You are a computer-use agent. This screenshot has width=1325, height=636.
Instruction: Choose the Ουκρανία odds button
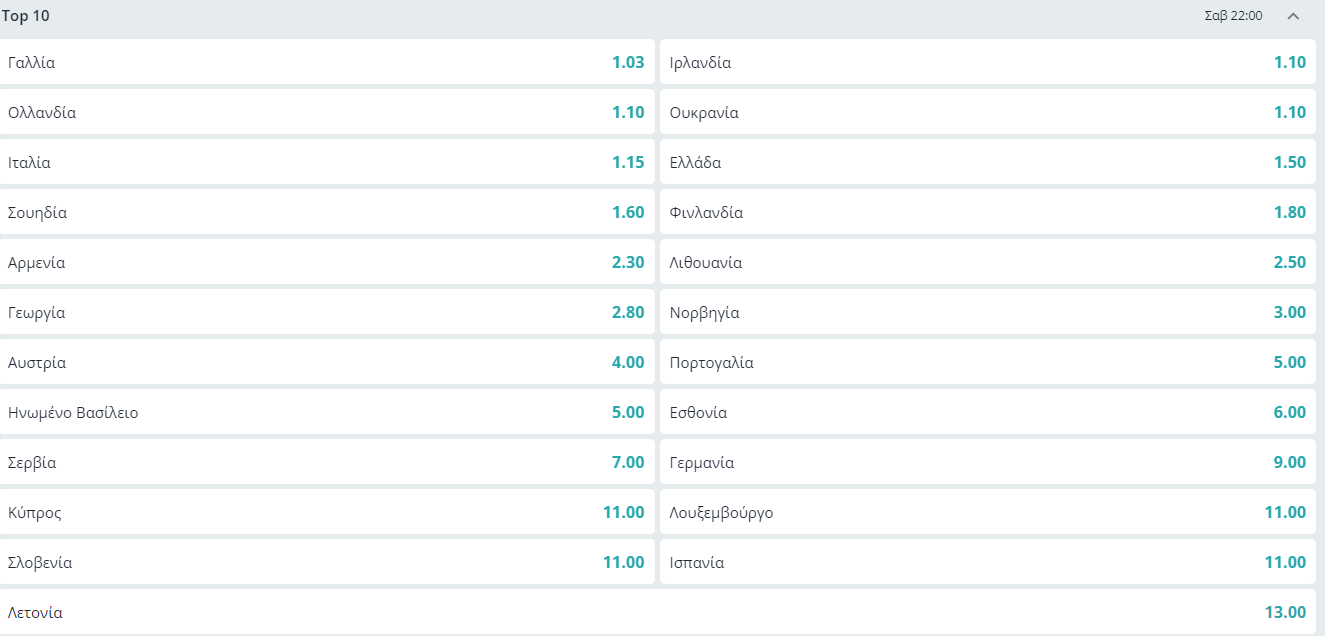click(x=988, y=112)
